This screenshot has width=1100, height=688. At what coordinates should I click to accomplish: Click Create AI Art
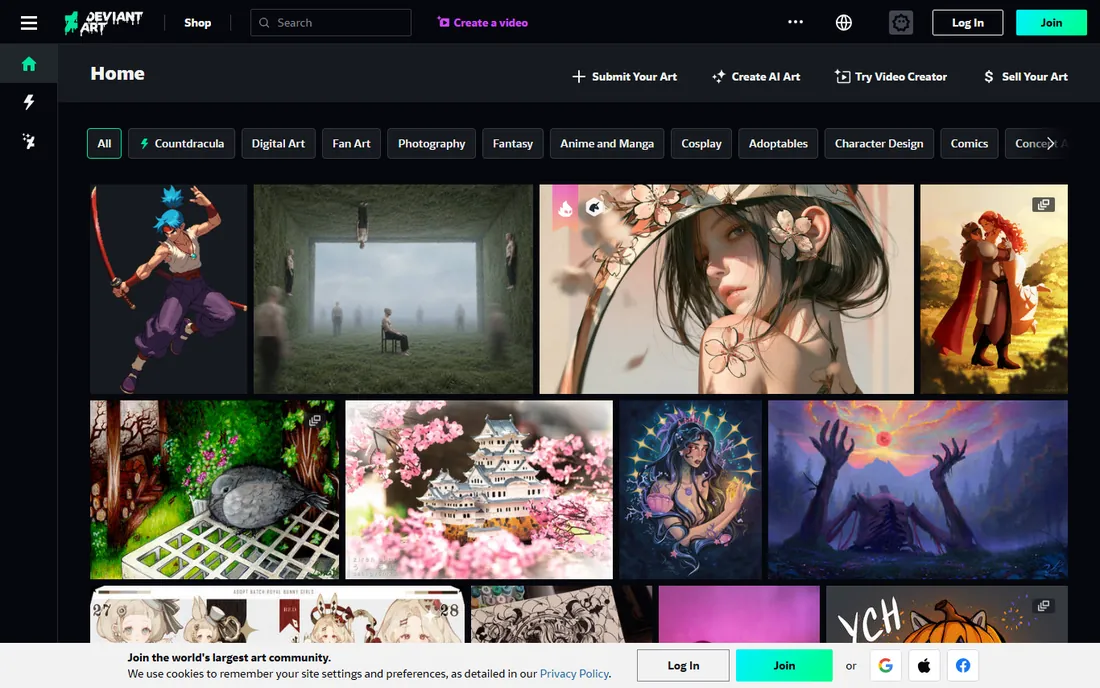[x=756, y=76]
